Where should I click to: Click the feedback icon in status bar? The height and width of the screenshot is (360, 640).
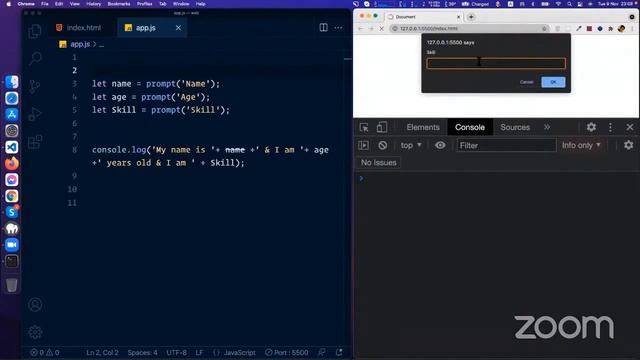pyautogui.click(x=322, y=352)
